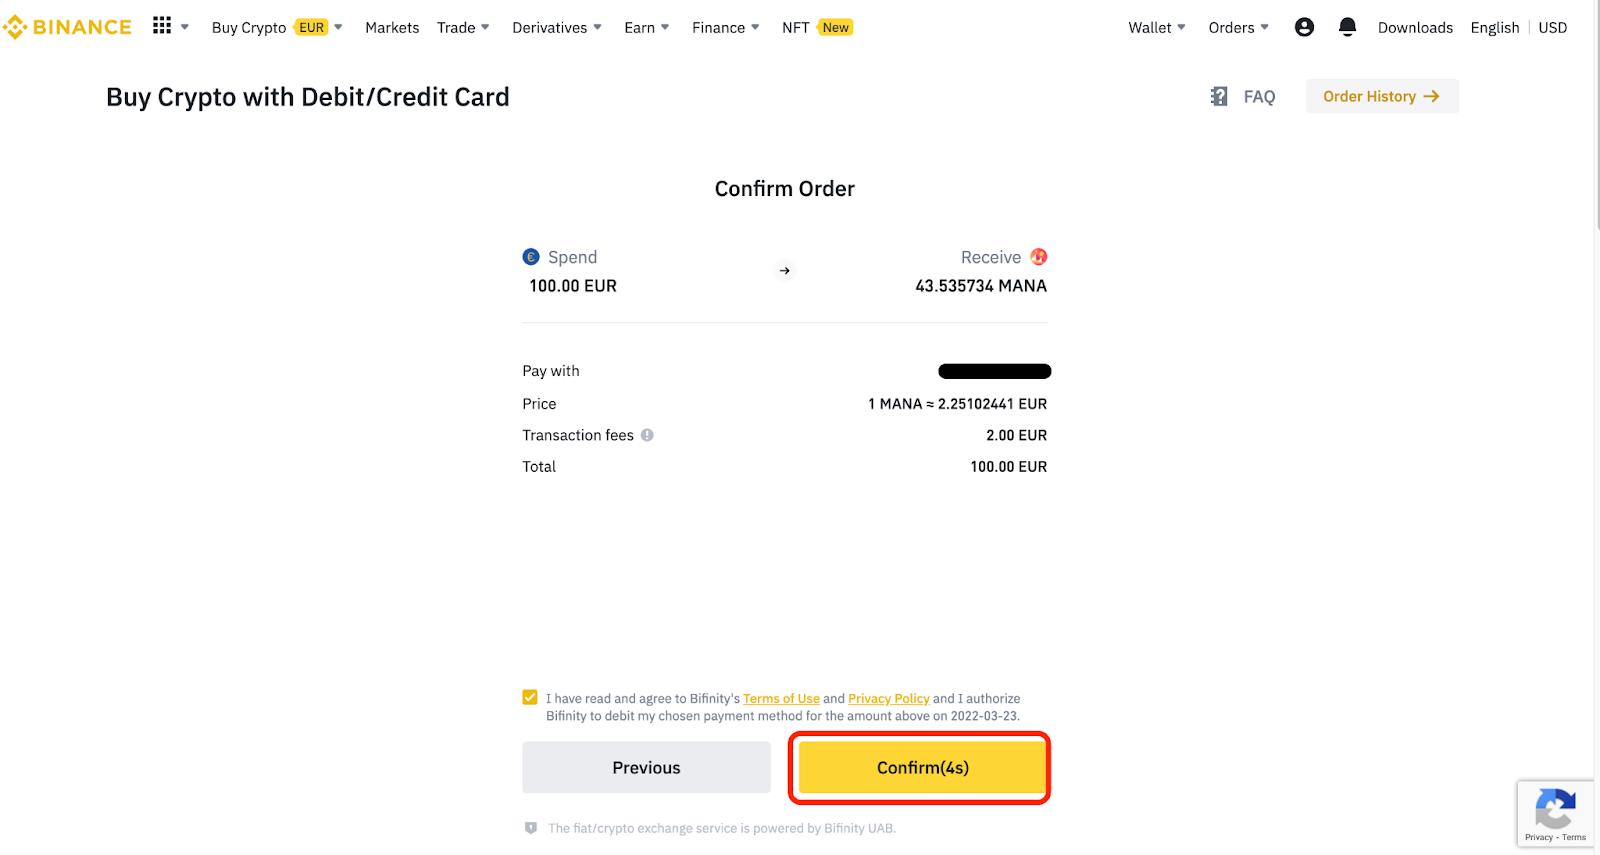Open the account profile icon

(1304, 27)
